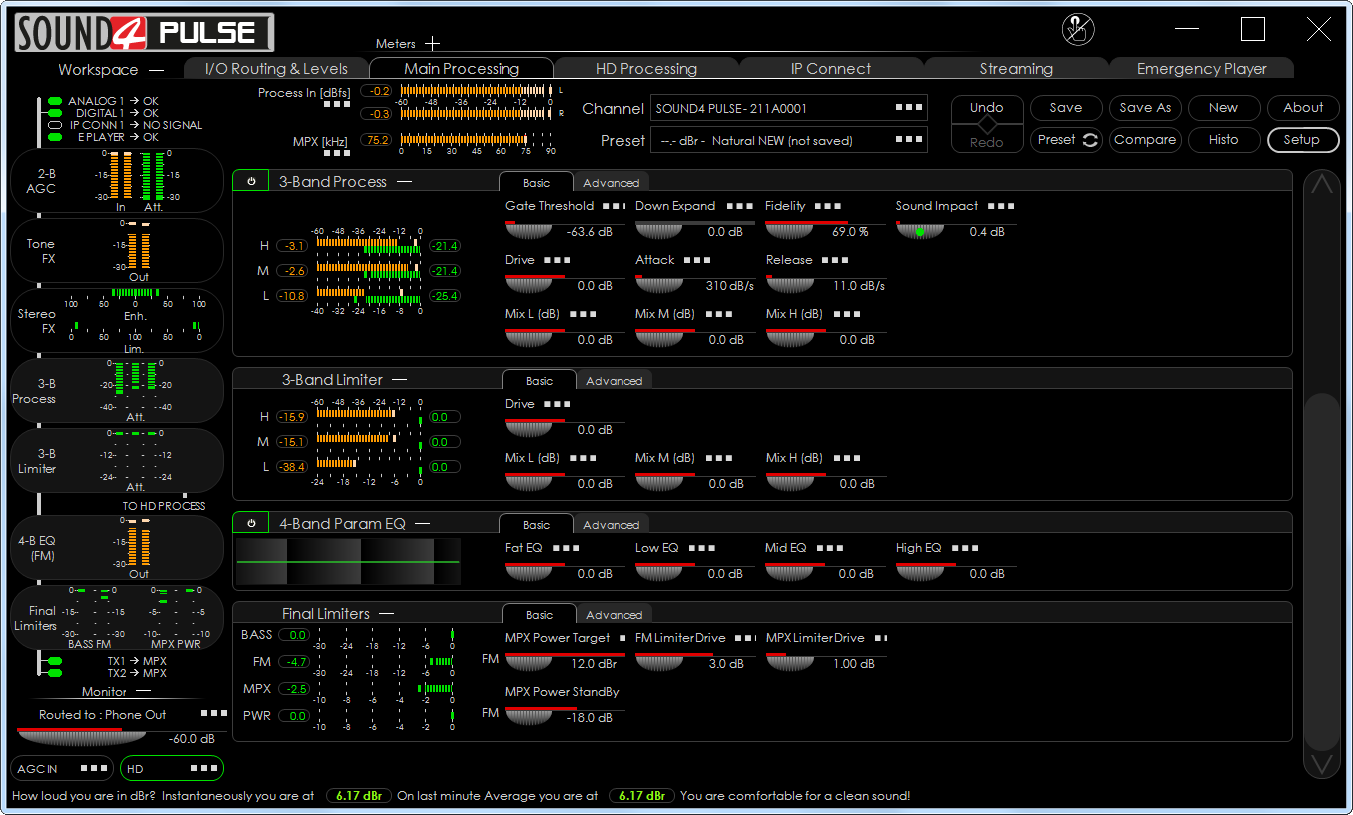Open the Advanced tab of 3-Band Process
The height and width of the screenshot is (815, 1353).
[x=611, y=182]
